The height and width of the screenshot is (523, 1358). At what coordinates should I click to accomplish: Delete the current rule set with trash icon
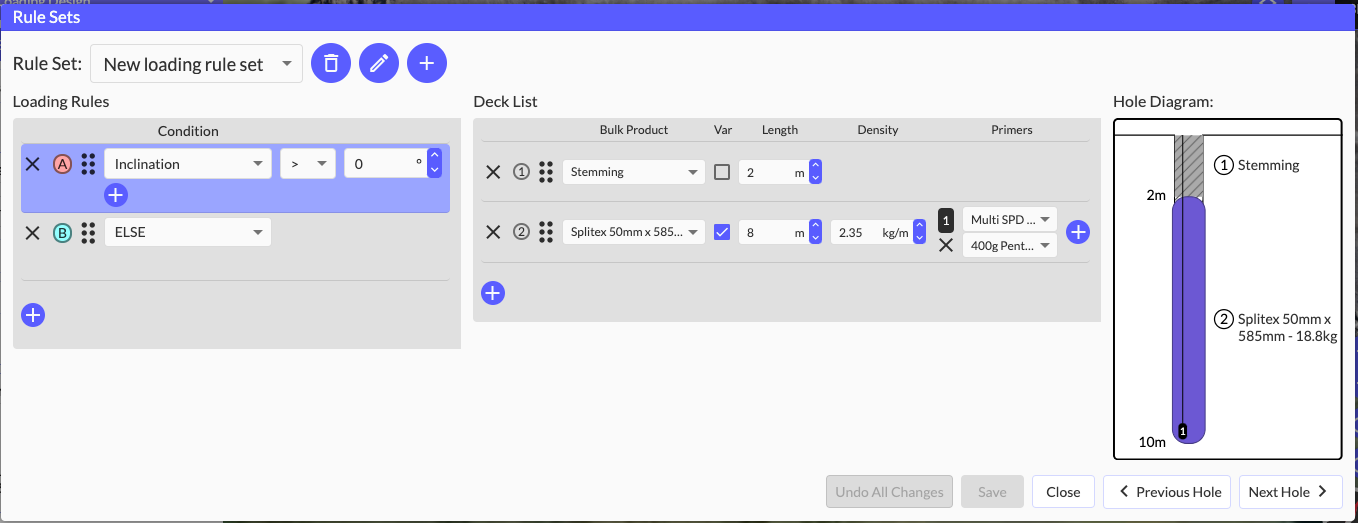(x=331, y=64)
